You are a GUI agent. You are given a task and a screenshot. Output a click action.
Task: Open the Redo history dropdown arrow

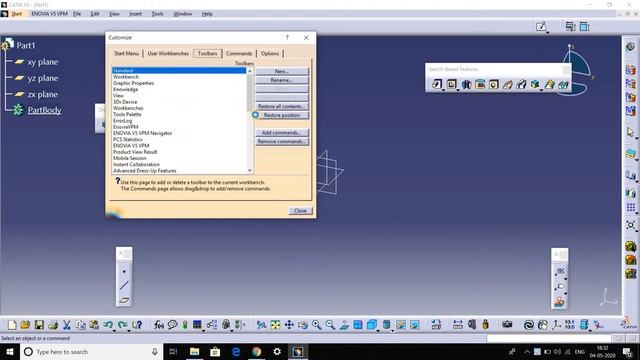coord(128,330)
